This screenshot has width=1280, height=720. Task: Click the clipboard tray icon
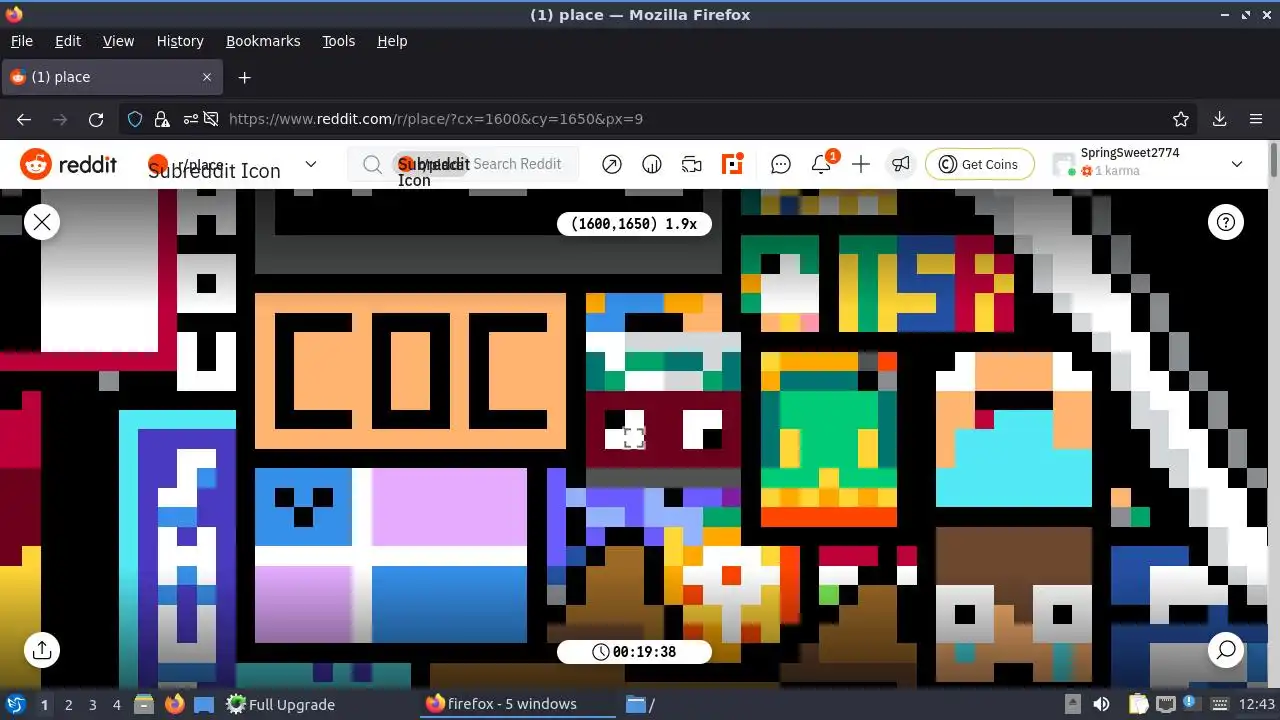coord(1137,704)
